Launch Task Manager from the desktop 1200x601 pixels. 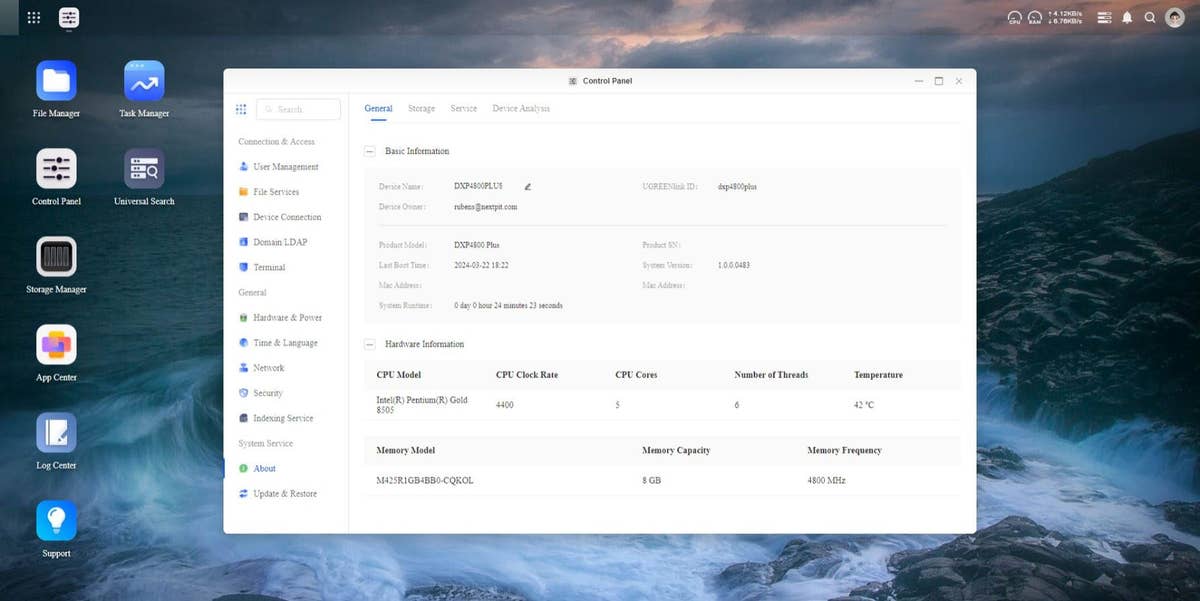(144, 81)
